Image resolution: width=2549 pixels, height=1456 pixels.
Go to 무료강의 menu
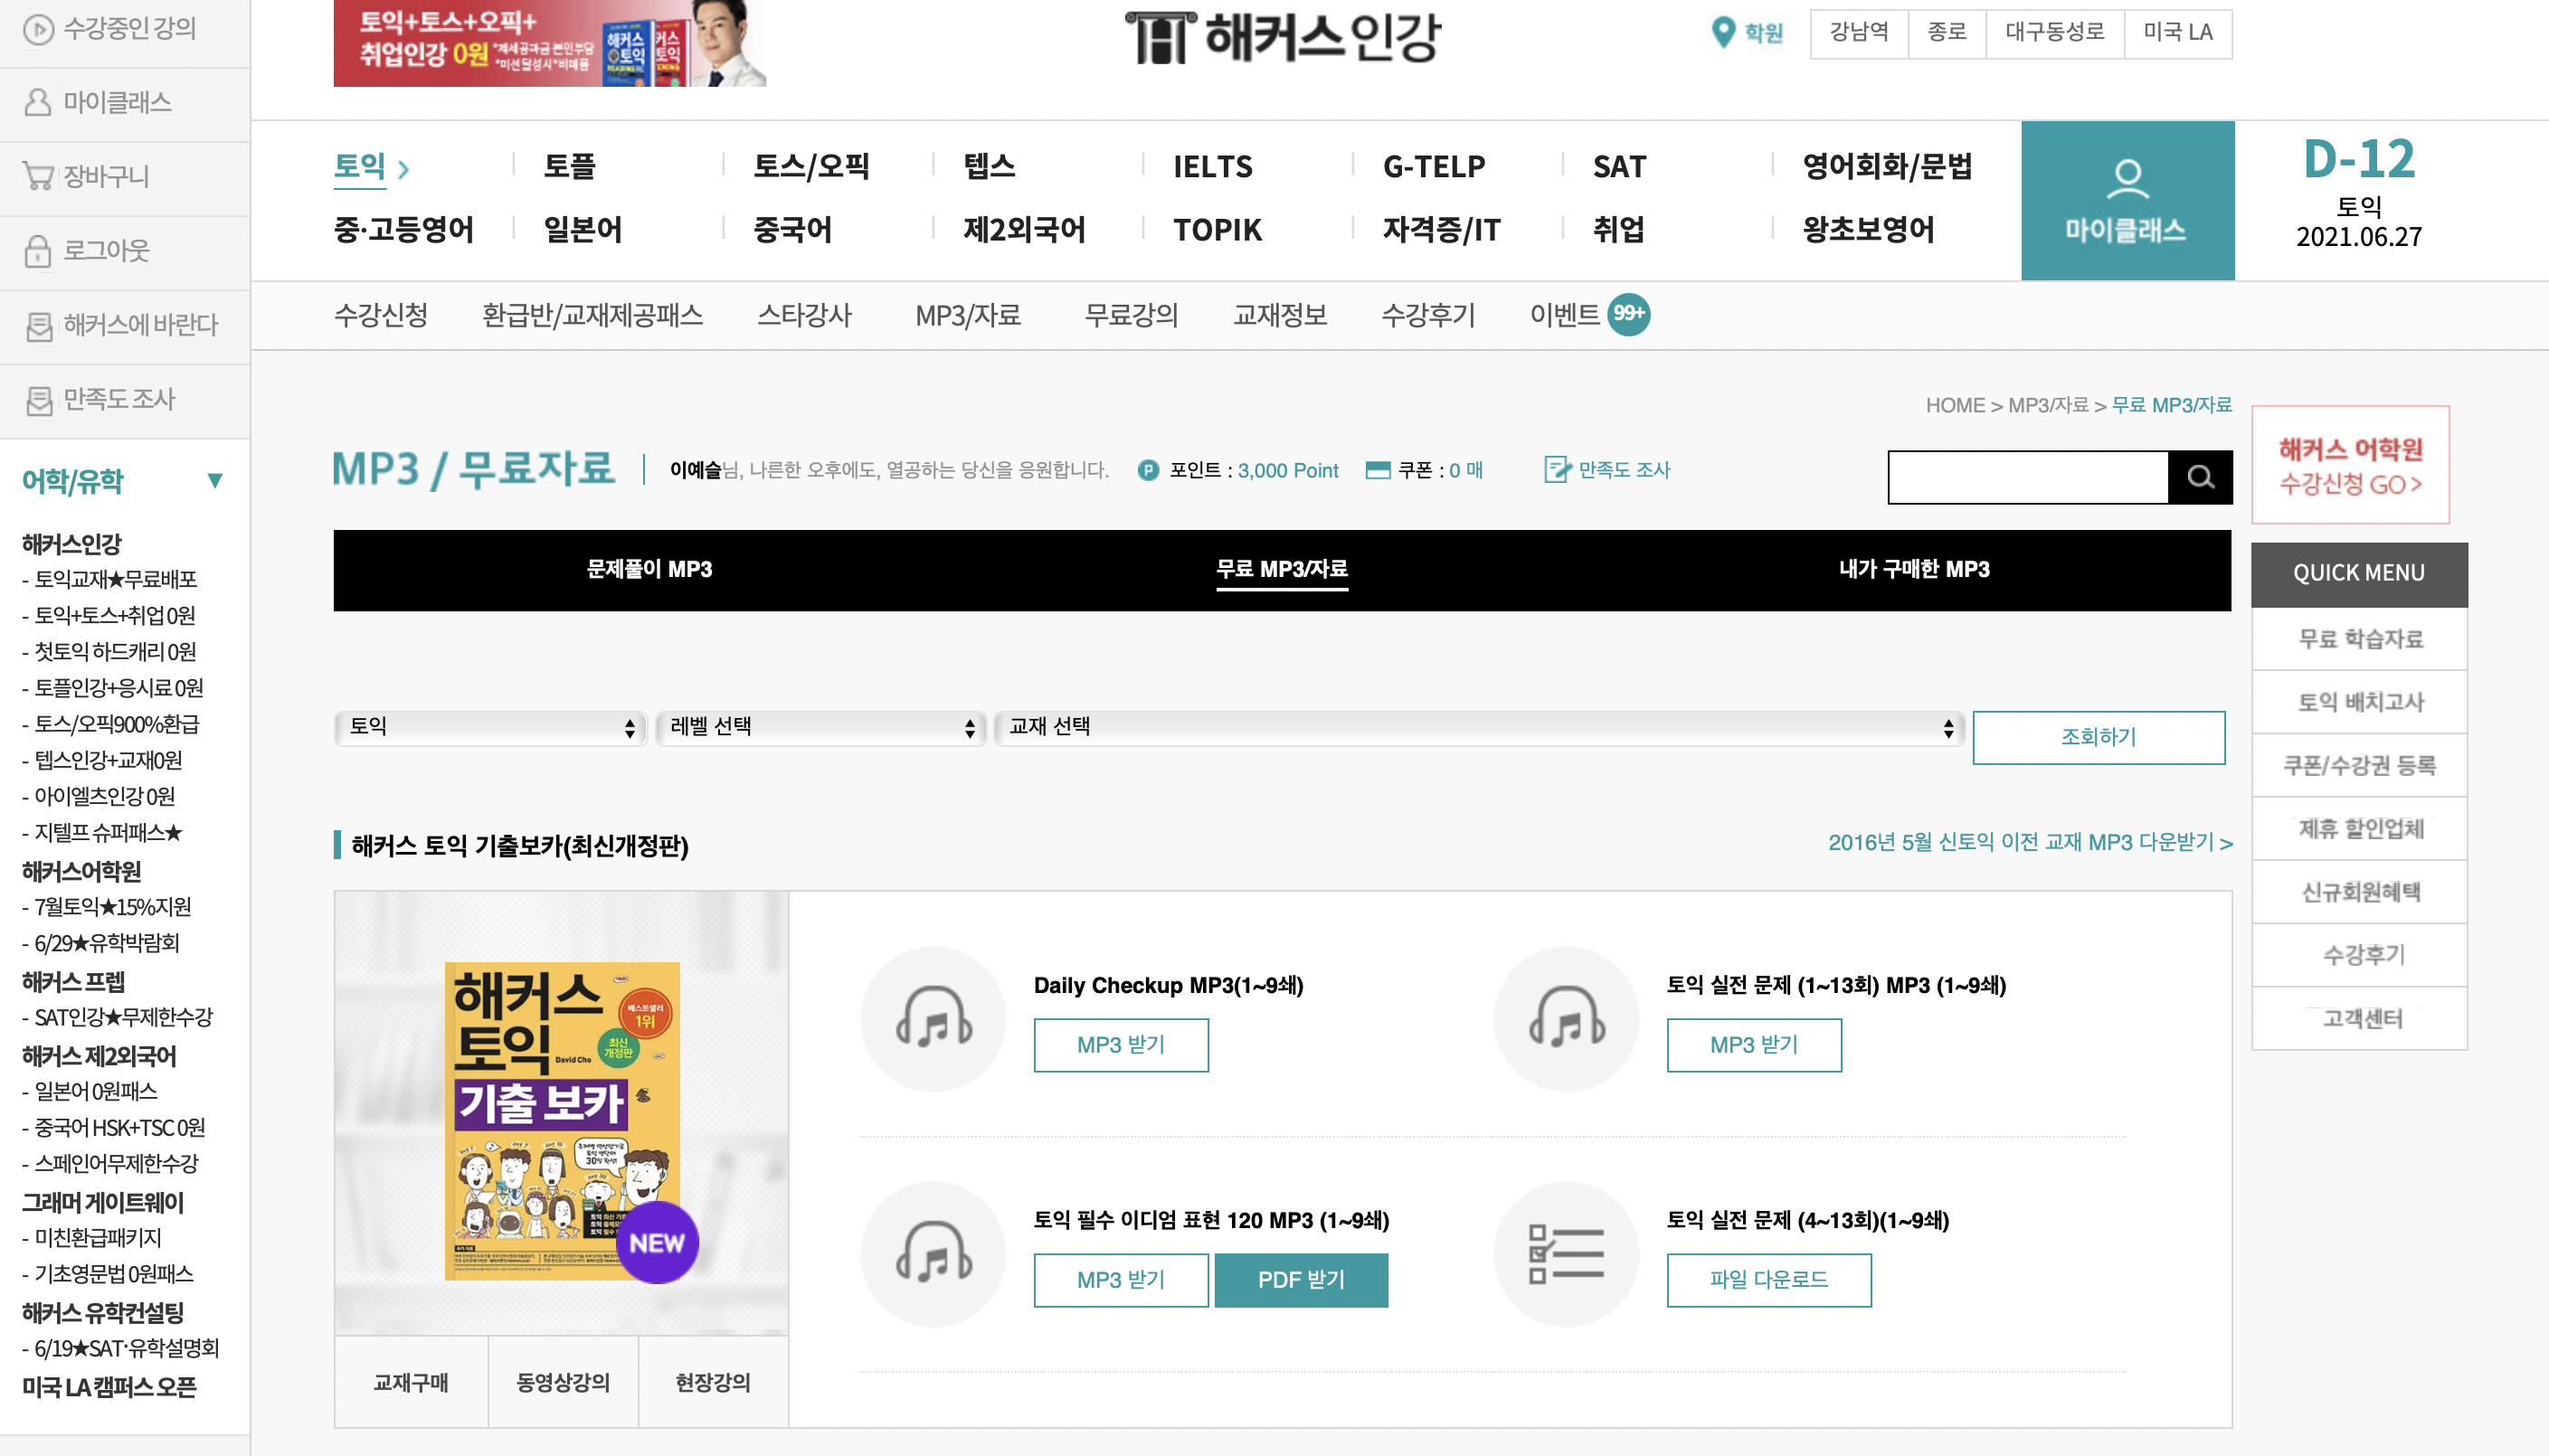1131,315
